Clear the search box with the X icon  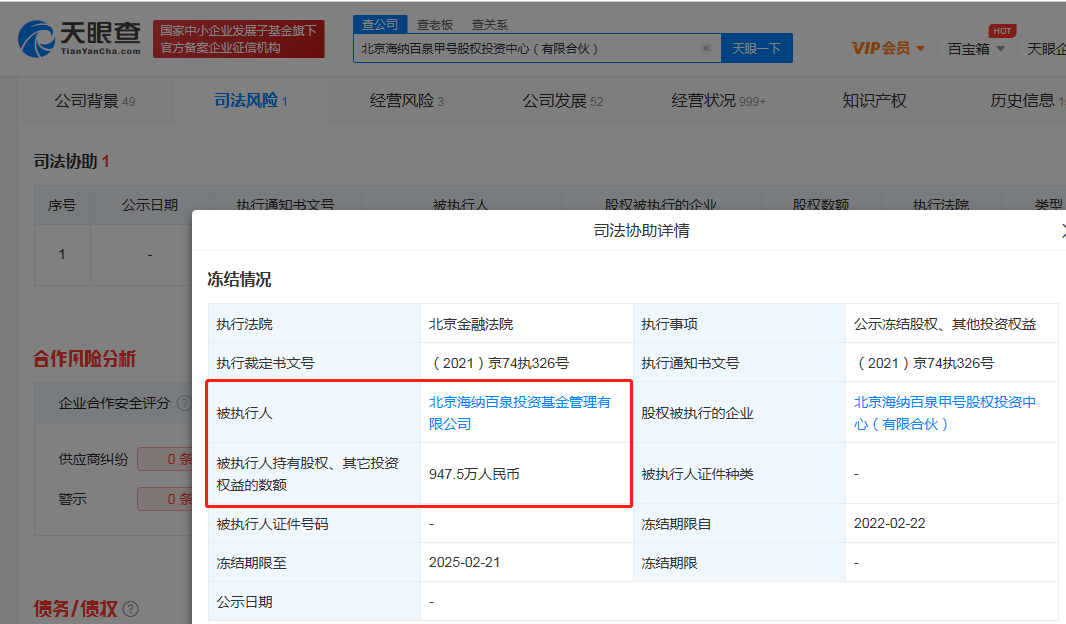pos(706,48)
